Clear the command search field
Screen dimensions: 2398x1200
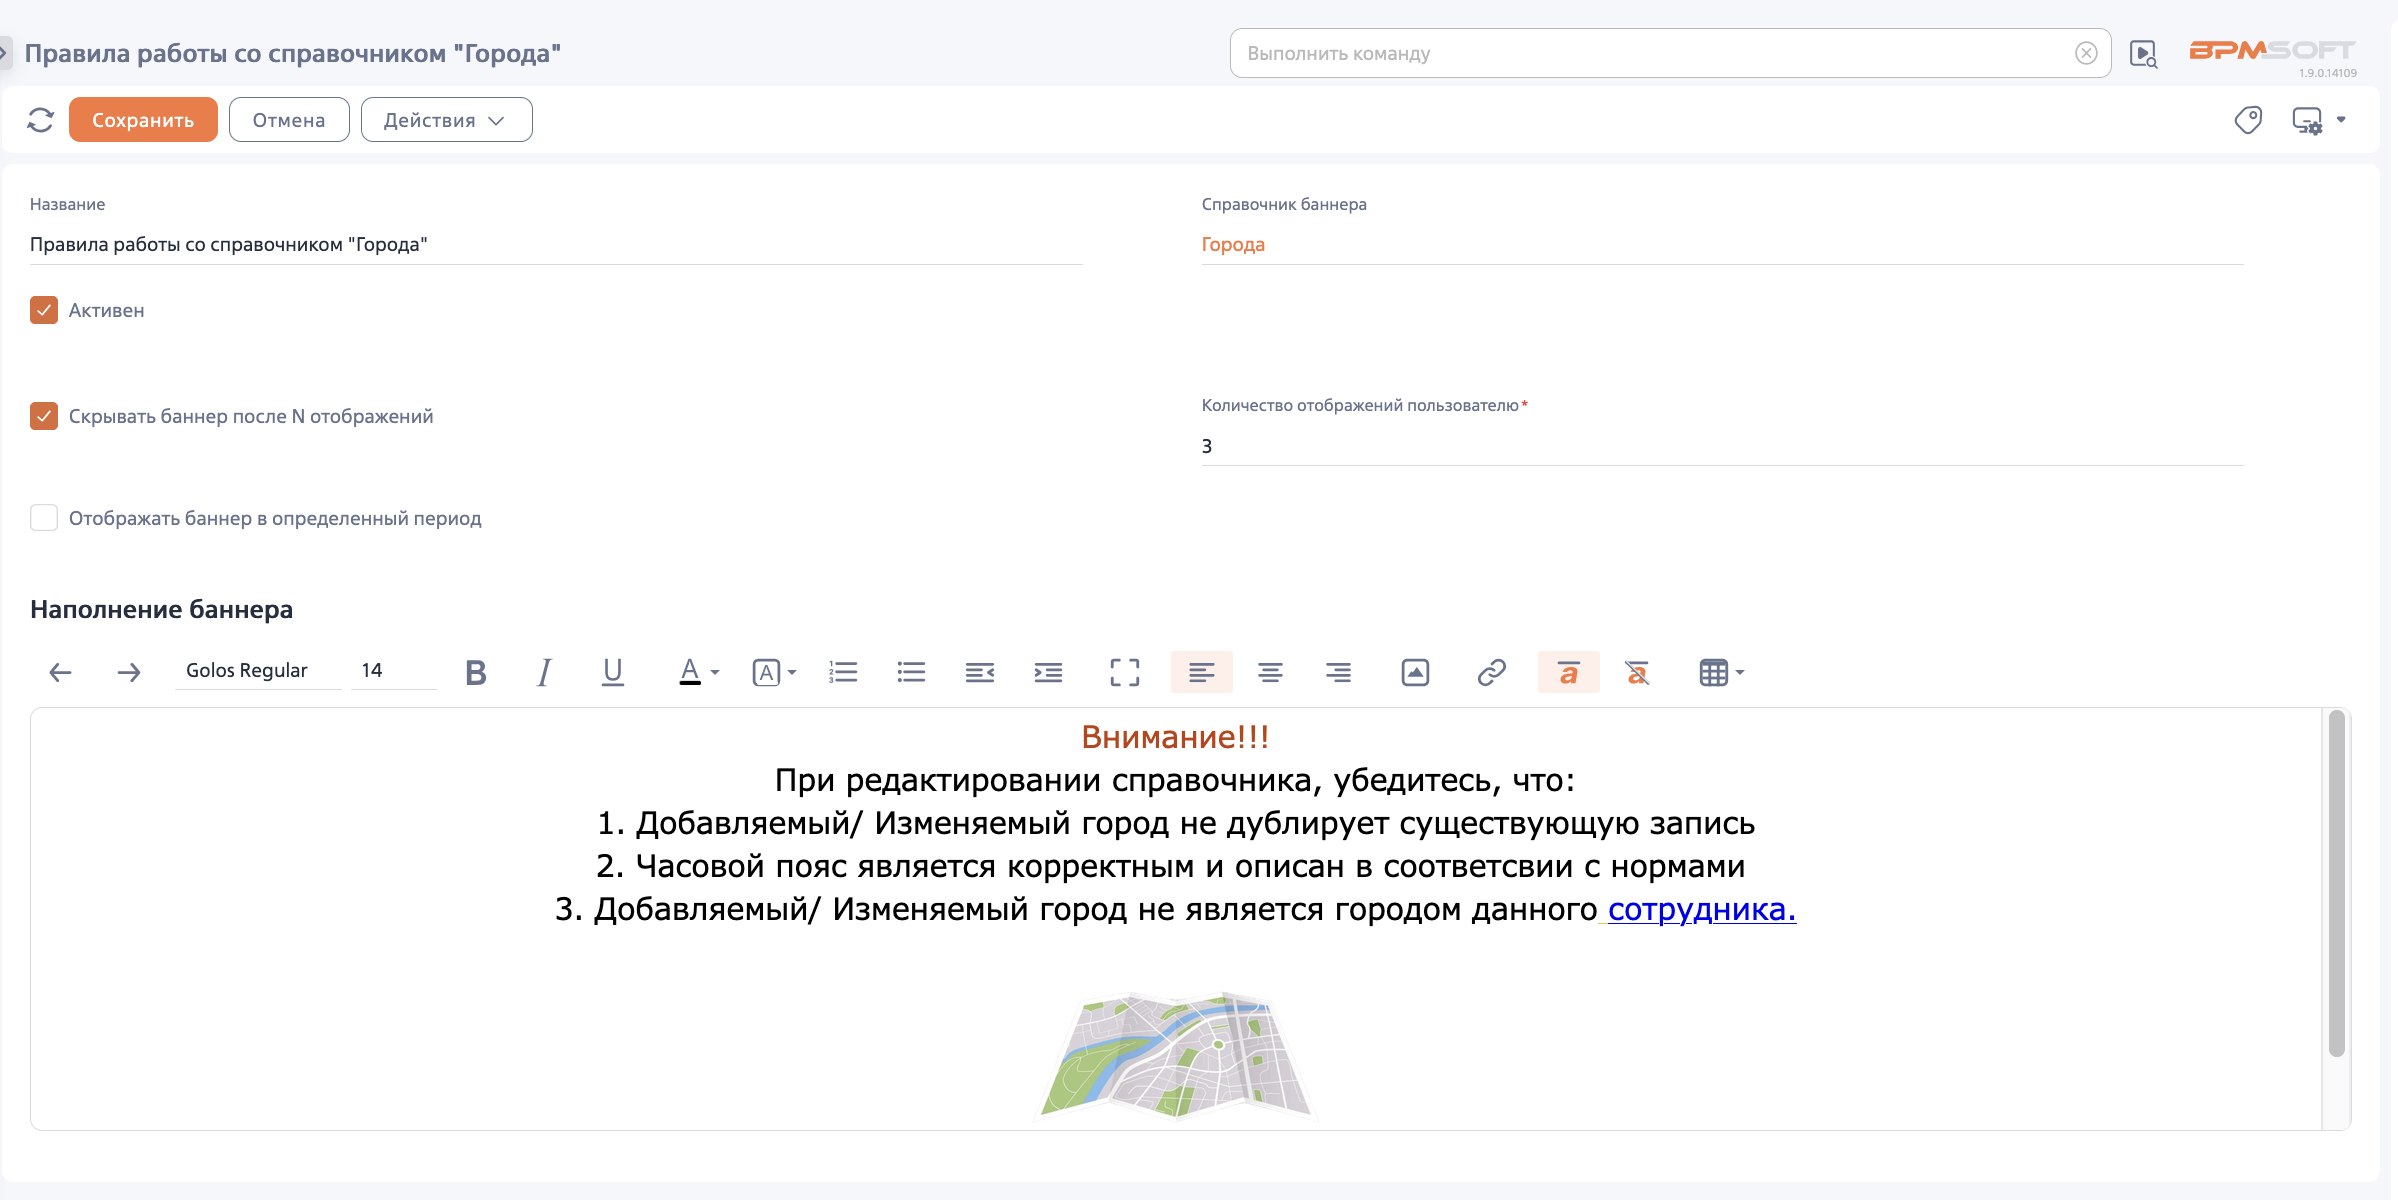[x=2085, y=53]
